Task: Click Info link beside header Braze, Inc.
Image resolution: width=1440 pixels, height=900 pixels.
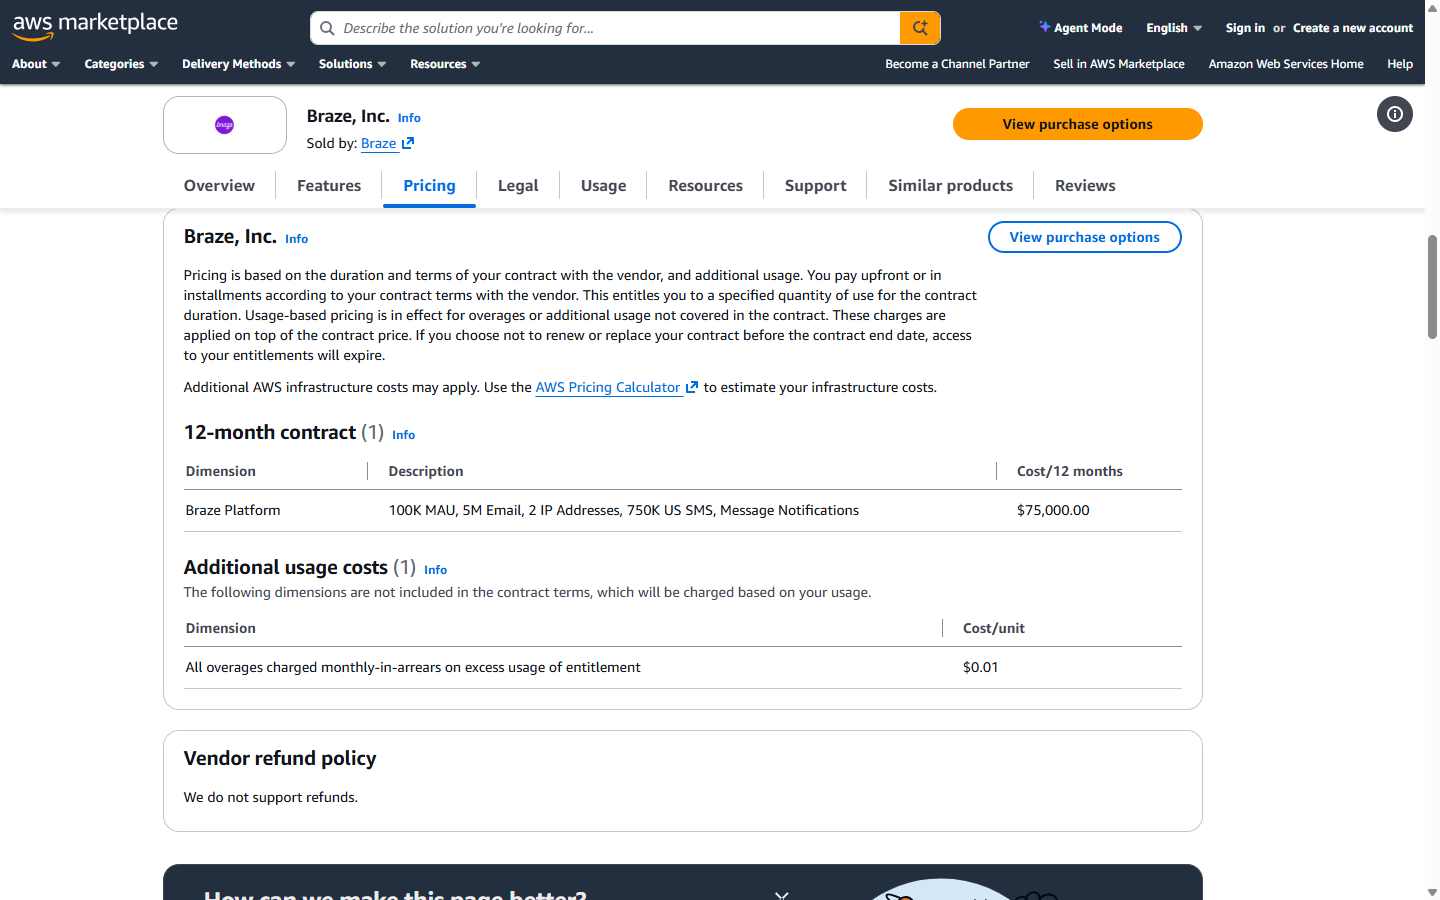Action: pyautogui.click(x=409, y=118)
